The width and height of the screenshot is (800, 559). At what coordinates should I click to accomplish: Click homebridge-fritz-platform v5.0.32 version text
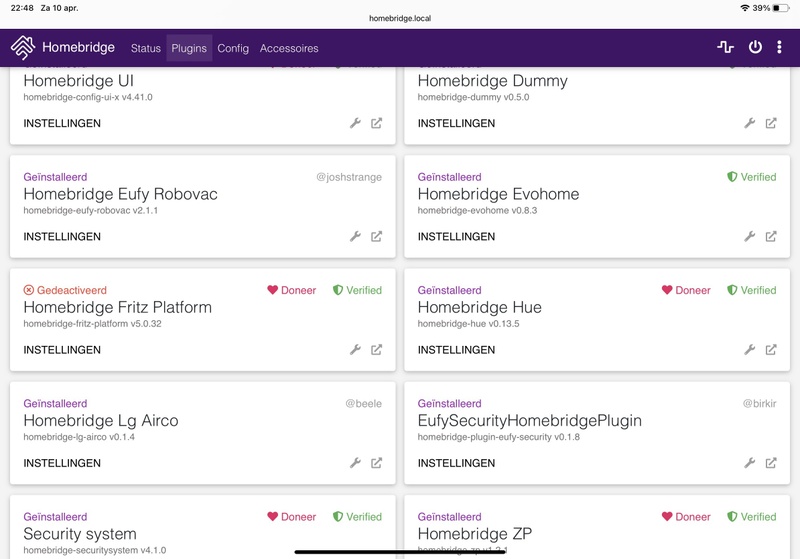click(x=92, y=323)
